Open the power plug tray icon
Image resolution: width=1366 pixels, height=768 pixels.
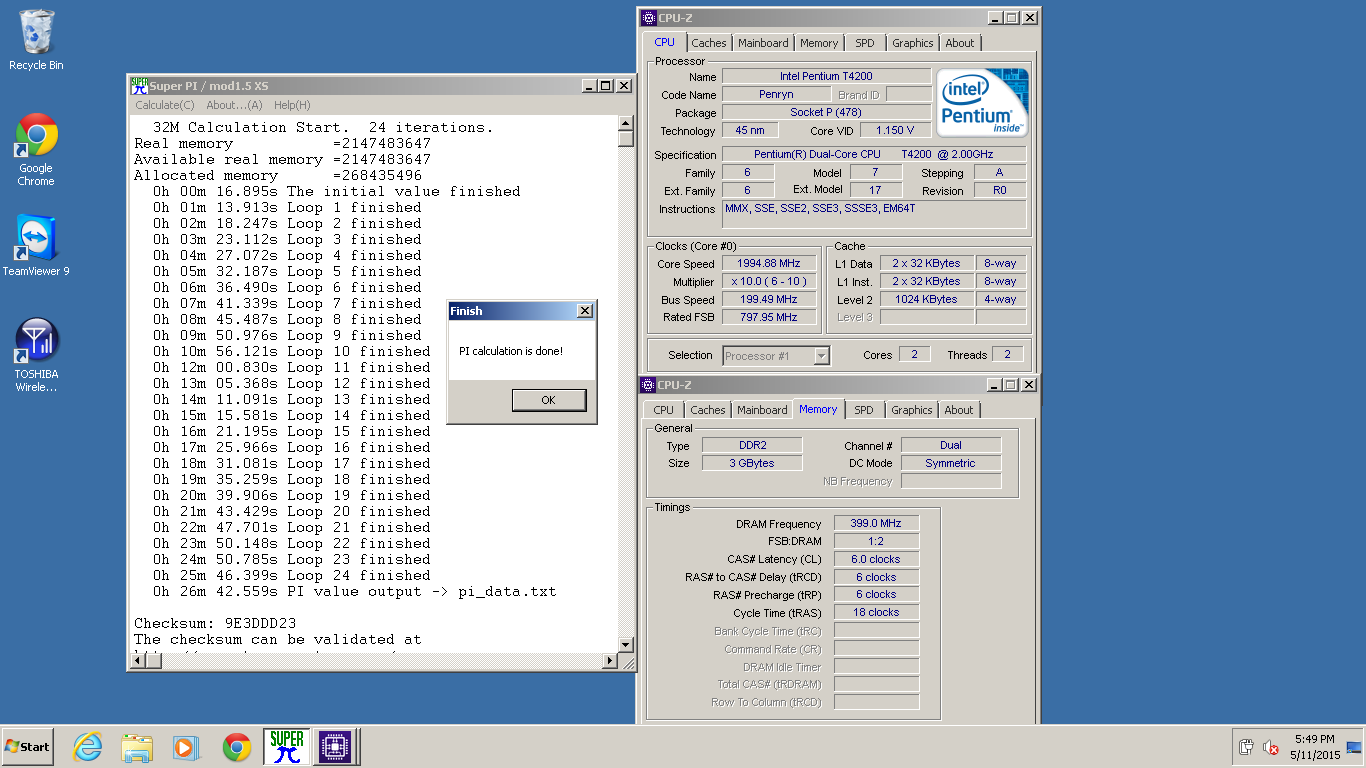[1246, 747]
